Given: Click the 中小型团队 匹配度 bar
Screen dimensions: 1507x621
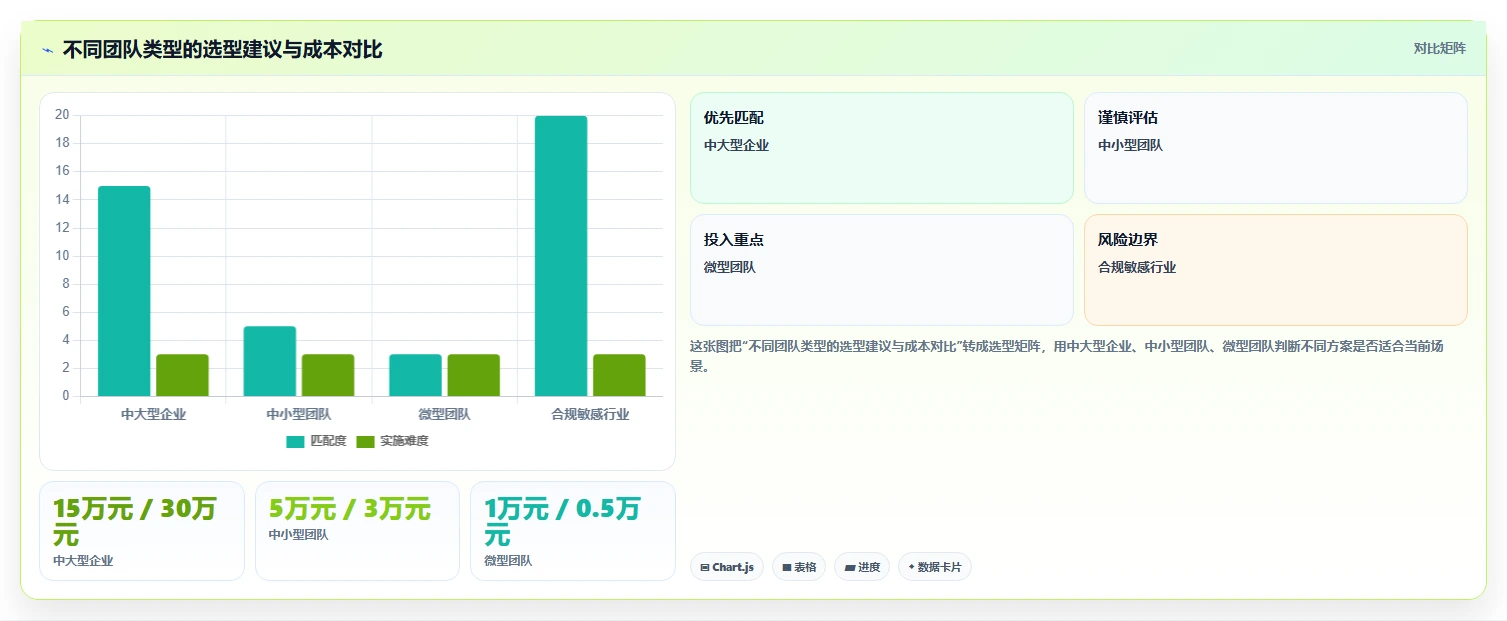Looking at the screenshot, I should coord(270,361).
